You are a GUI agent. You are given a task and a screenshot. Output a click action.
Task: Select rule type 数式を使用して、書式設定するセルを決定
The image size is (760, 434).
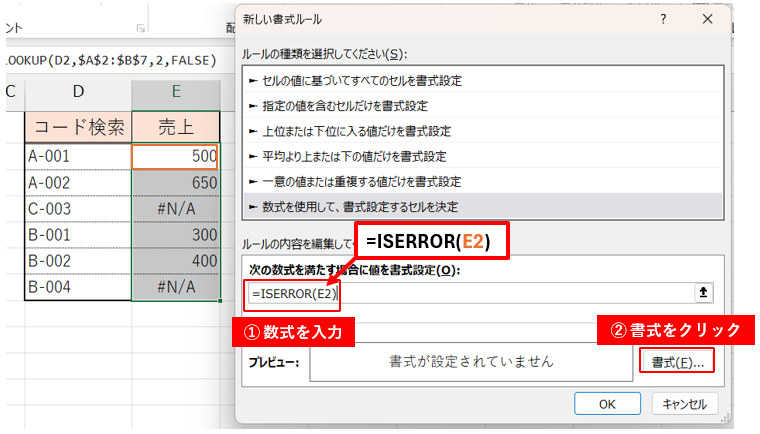482,207
